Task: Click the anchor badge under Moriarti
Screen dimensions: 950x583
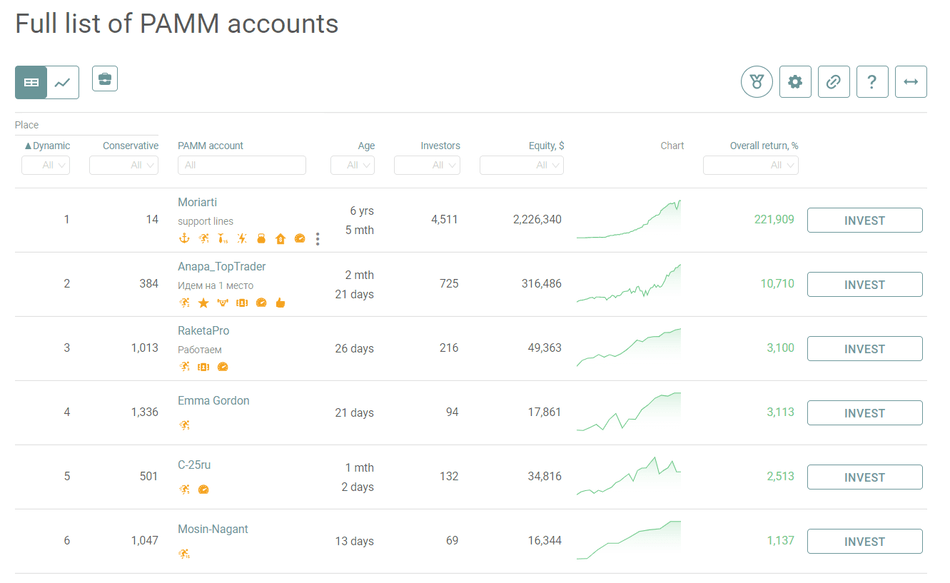Action: (x=184, y=239)
